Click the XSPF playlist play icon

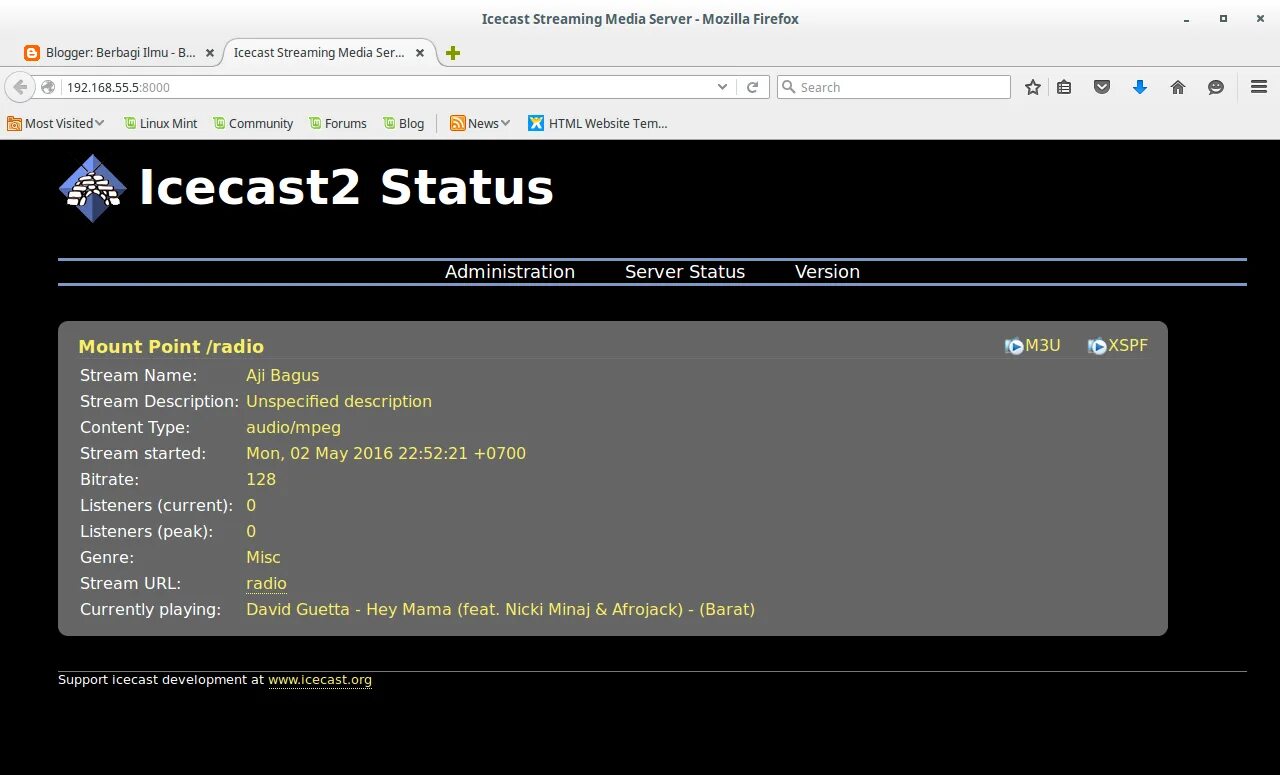tap(1097, 346)
